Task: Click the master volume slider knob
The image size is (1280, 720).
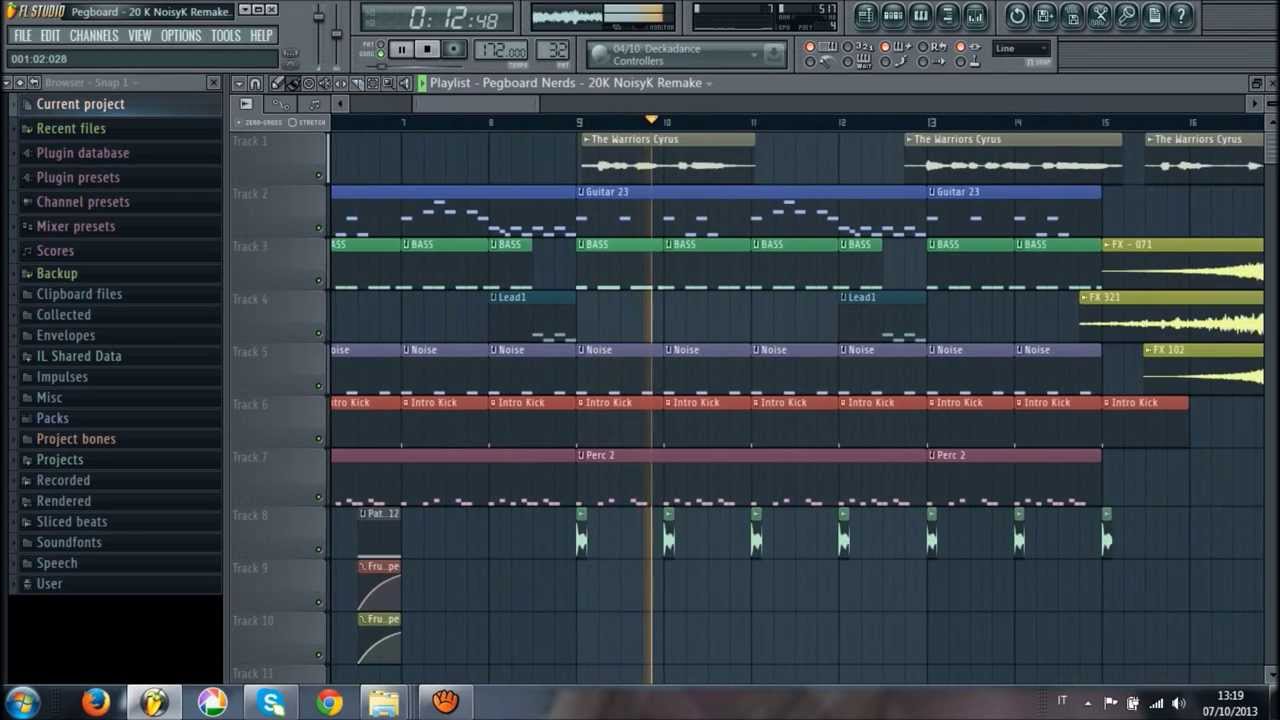Action: click(x=319, y=16)
